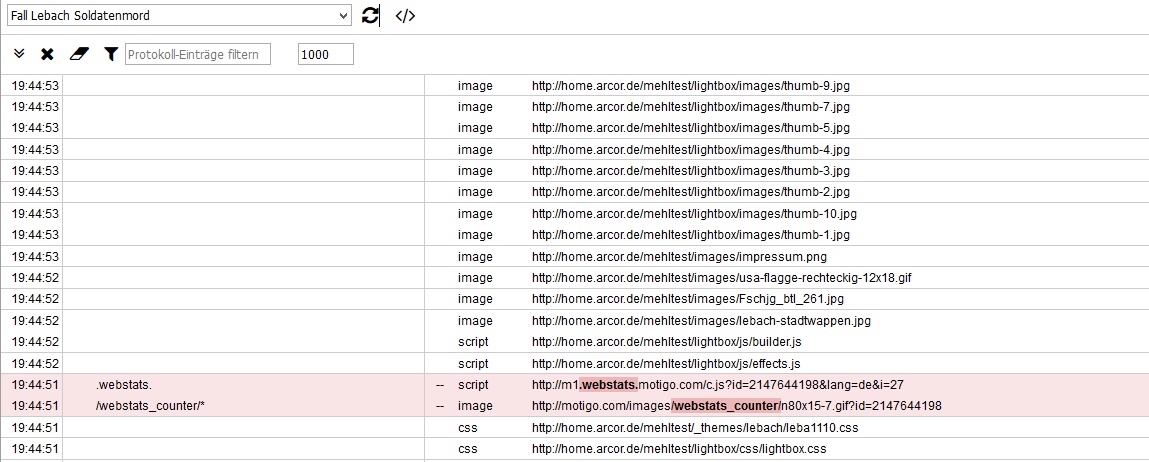The height and width of the screenshot is (462, 1149).
Task: Open the Fall Lebach Soldatenmord tab dropdown
Action: 179,15
